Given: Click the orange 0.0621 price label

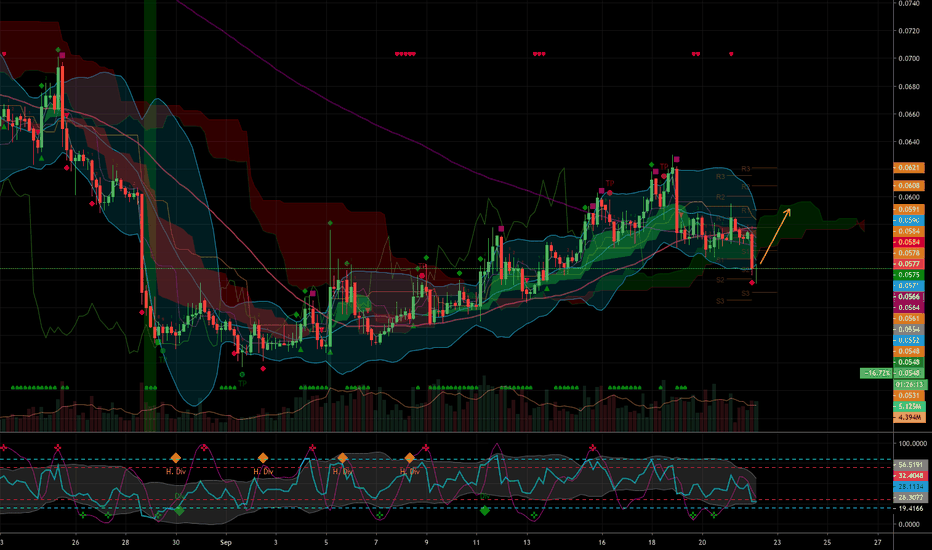Looking at the screenshot, I should [909, 168].
